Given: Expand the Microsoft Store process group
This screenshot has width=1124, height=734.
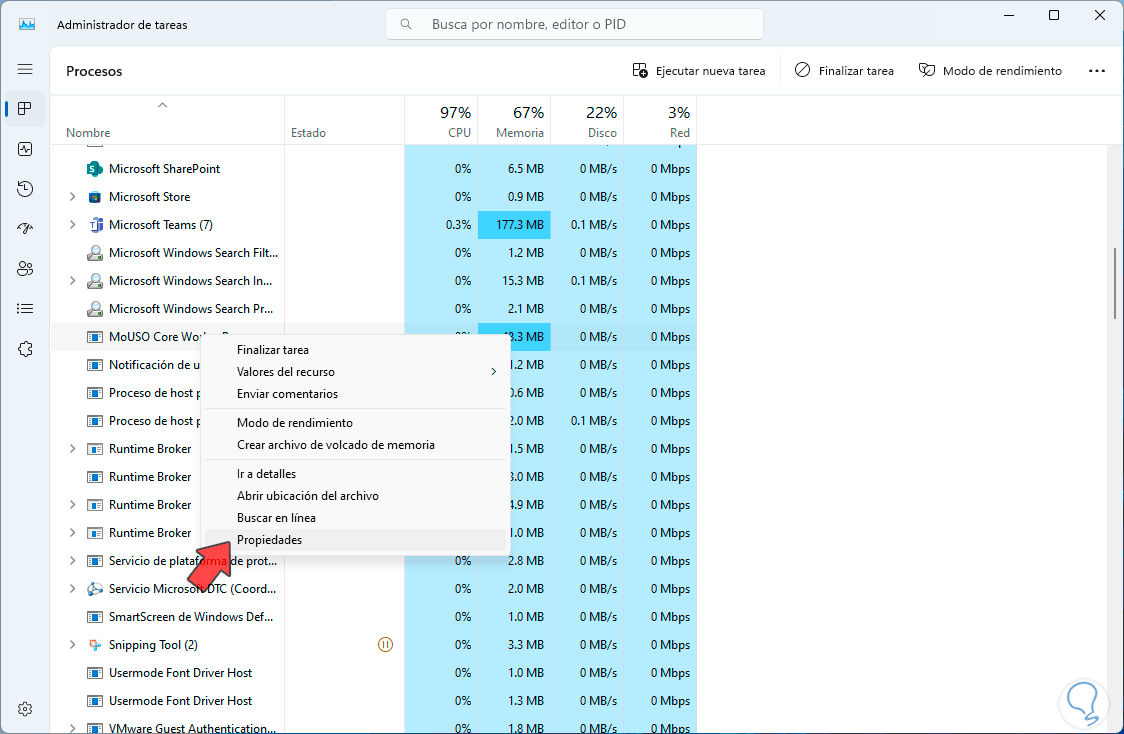Looking at the screenshot, I should 72,197.
